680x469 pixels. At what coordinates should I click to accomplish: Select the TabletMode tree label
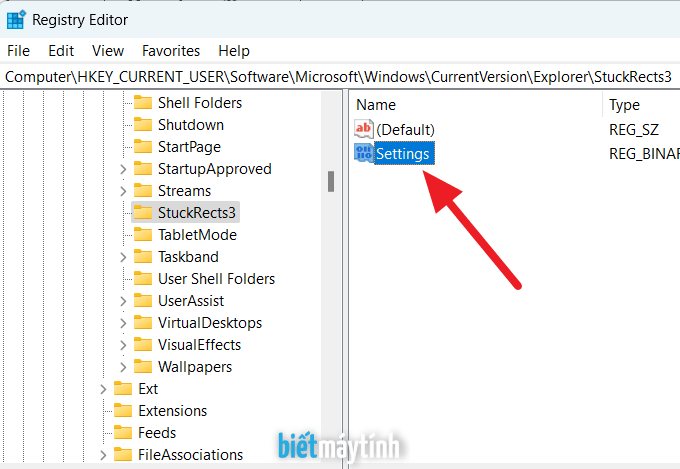coord(197,235)
